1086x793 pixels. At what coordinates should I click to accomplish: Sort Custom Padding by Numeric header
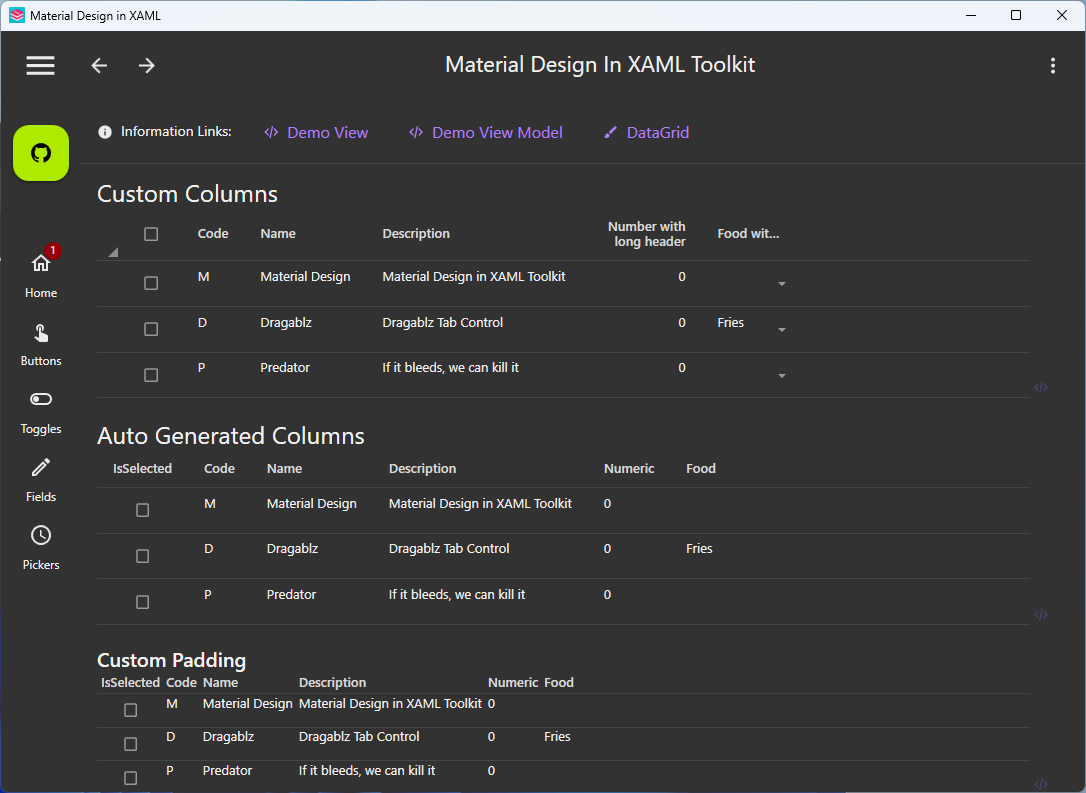click(x=513, y=682)
